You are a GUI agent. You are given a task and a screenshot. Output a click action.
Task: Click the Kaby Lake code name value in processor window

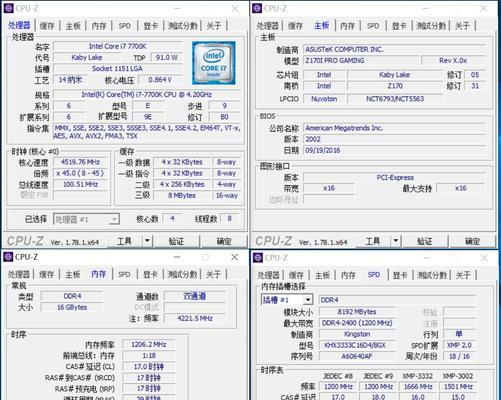(87, 57)
